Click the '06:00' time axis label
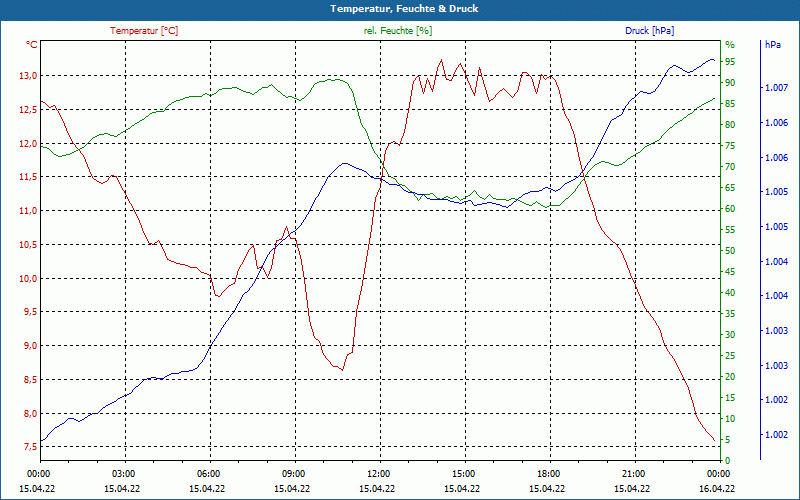800x500 pixels. tap(208, 473)
